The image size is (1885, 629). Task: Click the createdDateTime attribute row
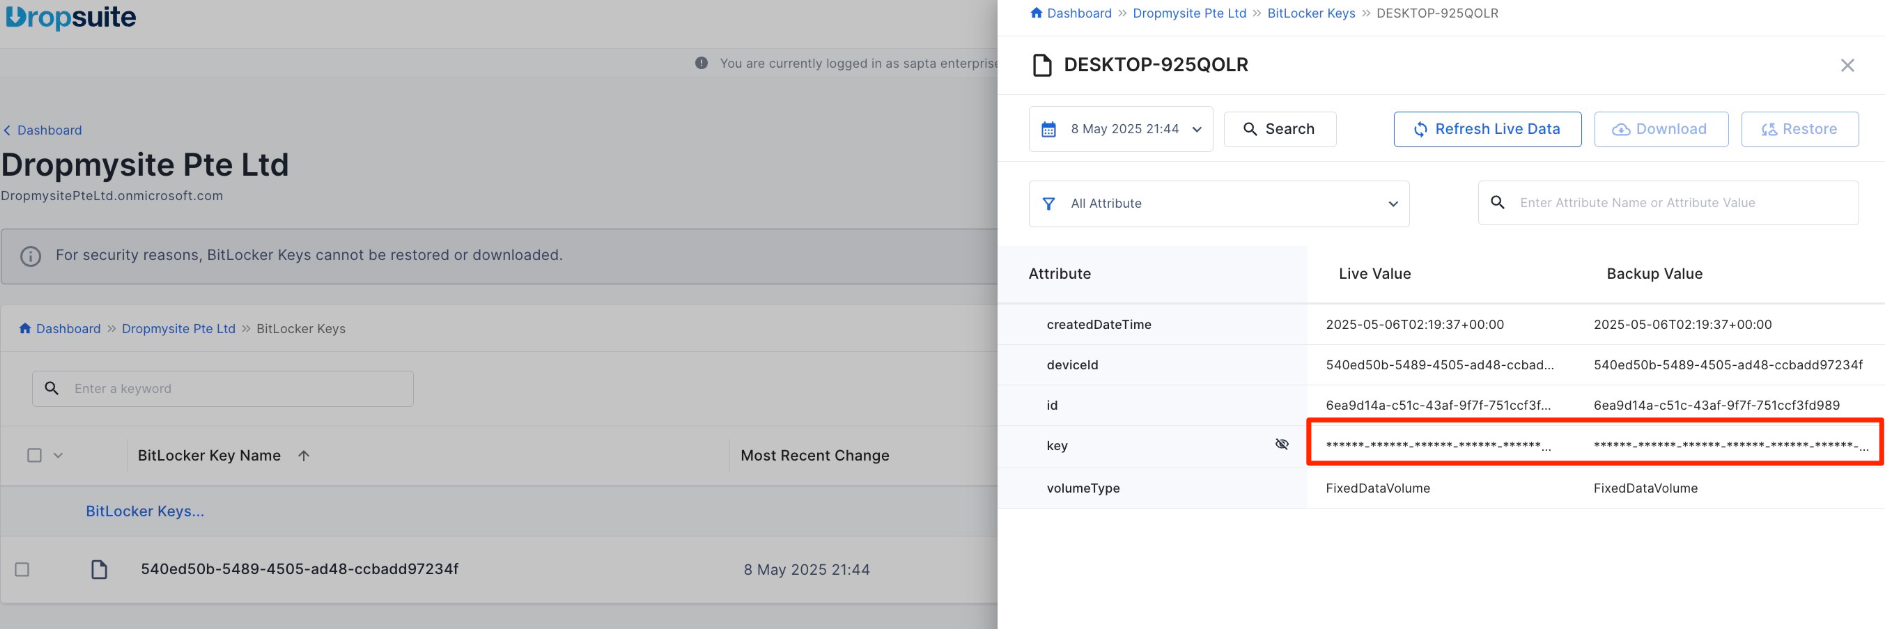[x=1441, y=324]
